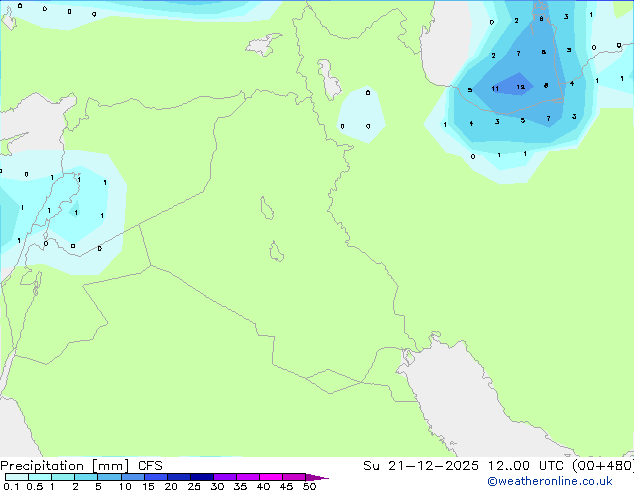Click the 0.1–0.5 mm legend color swatch
This screenshot has width=634, height=490.
tap(17, 477)
